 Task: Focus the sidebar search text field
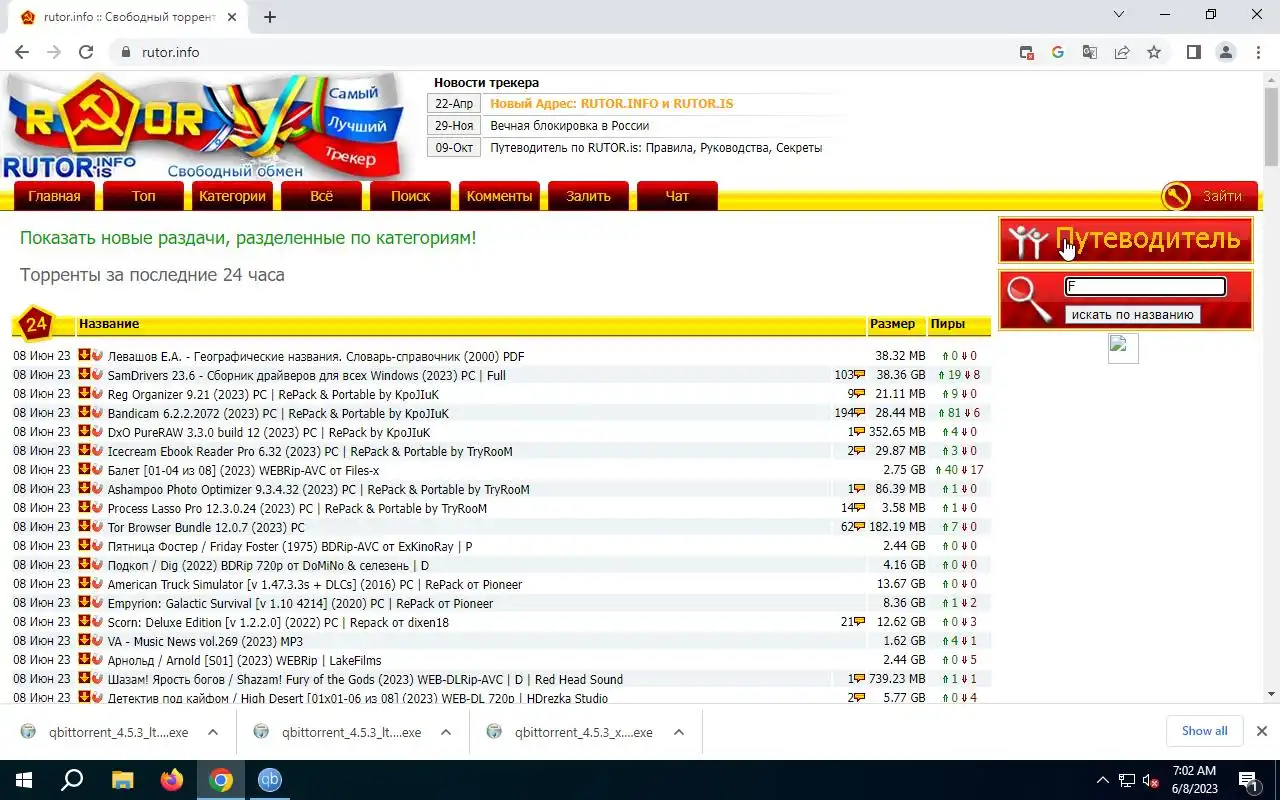coord(1145,287)
